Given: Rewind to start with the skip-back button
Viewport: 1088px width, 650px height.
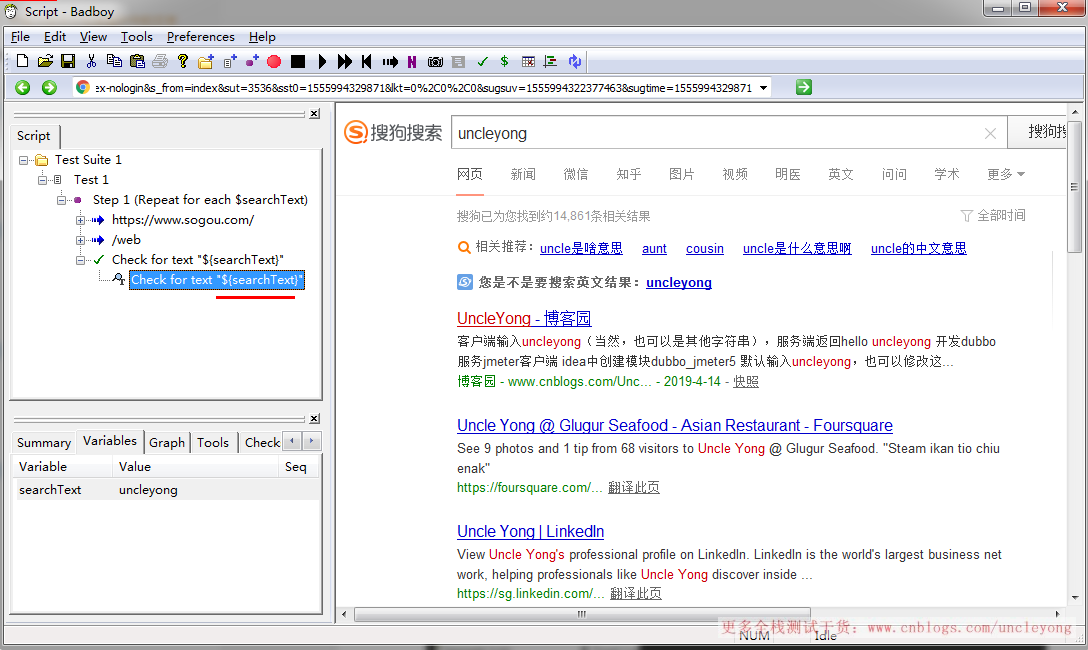Looking at the screenshot, I should 366,61.
